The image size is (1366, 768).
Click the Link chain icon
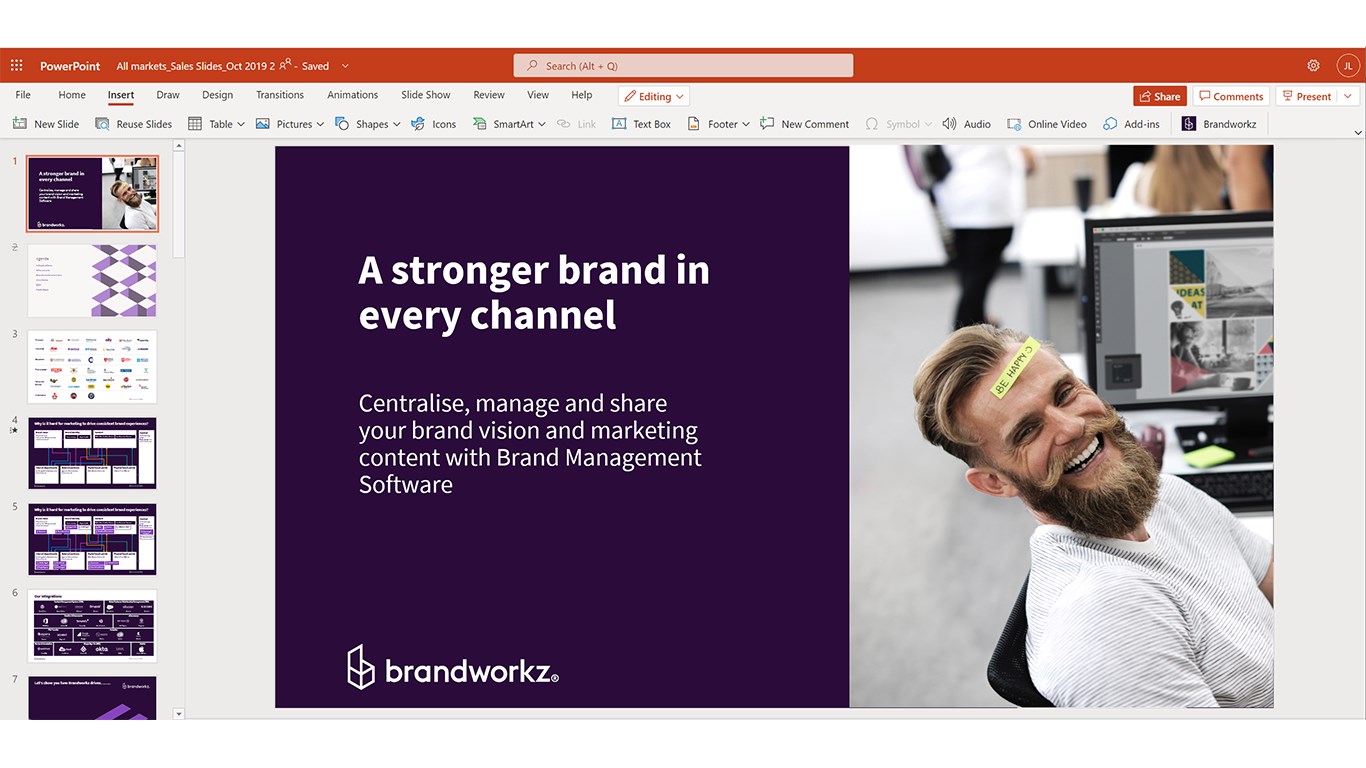[564, 124]
